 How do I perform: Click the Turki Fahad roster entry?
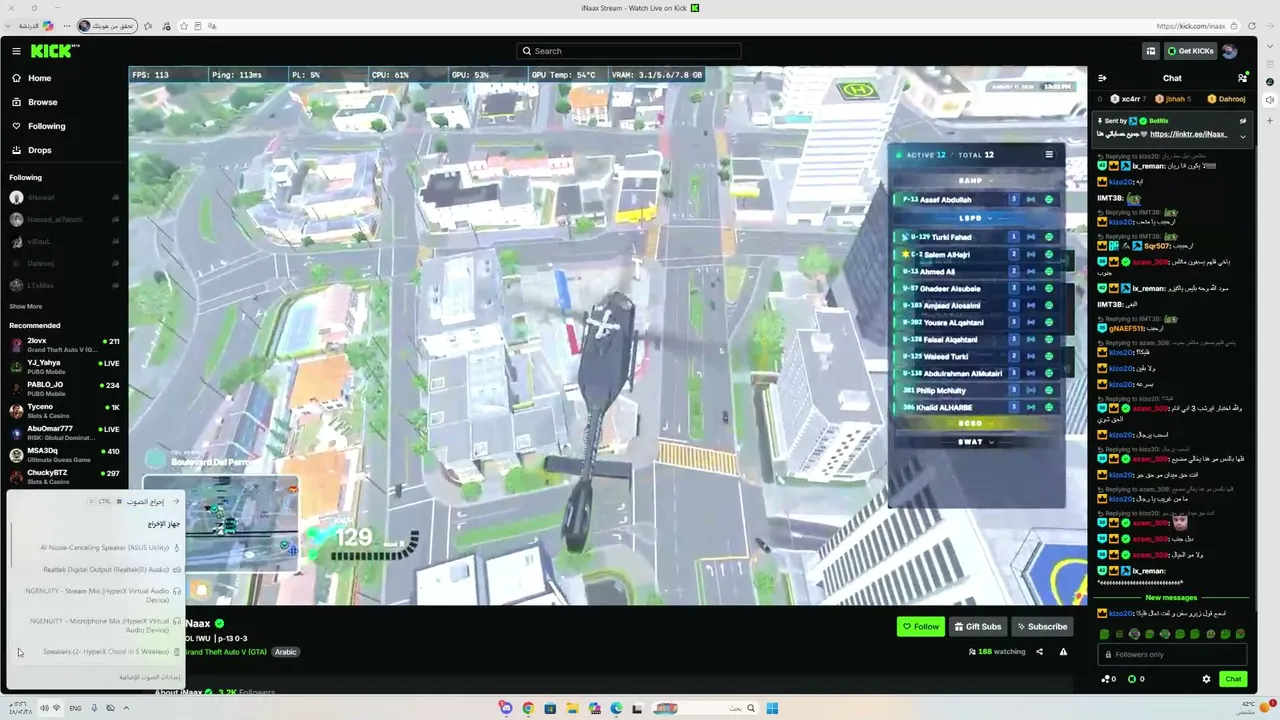[976, 237]
